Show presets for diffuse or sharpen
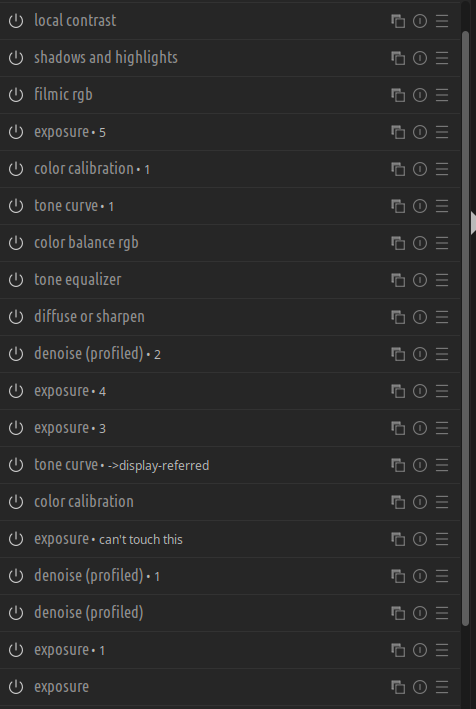Screen dimensions: 476x709 [442, 317]
